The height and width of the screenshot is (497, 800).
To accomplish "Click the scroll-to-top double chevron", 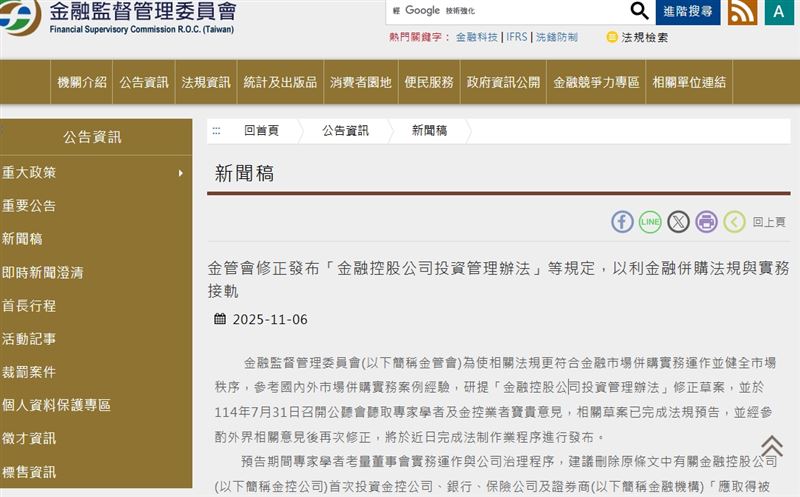I will click(x=772, y=446).
